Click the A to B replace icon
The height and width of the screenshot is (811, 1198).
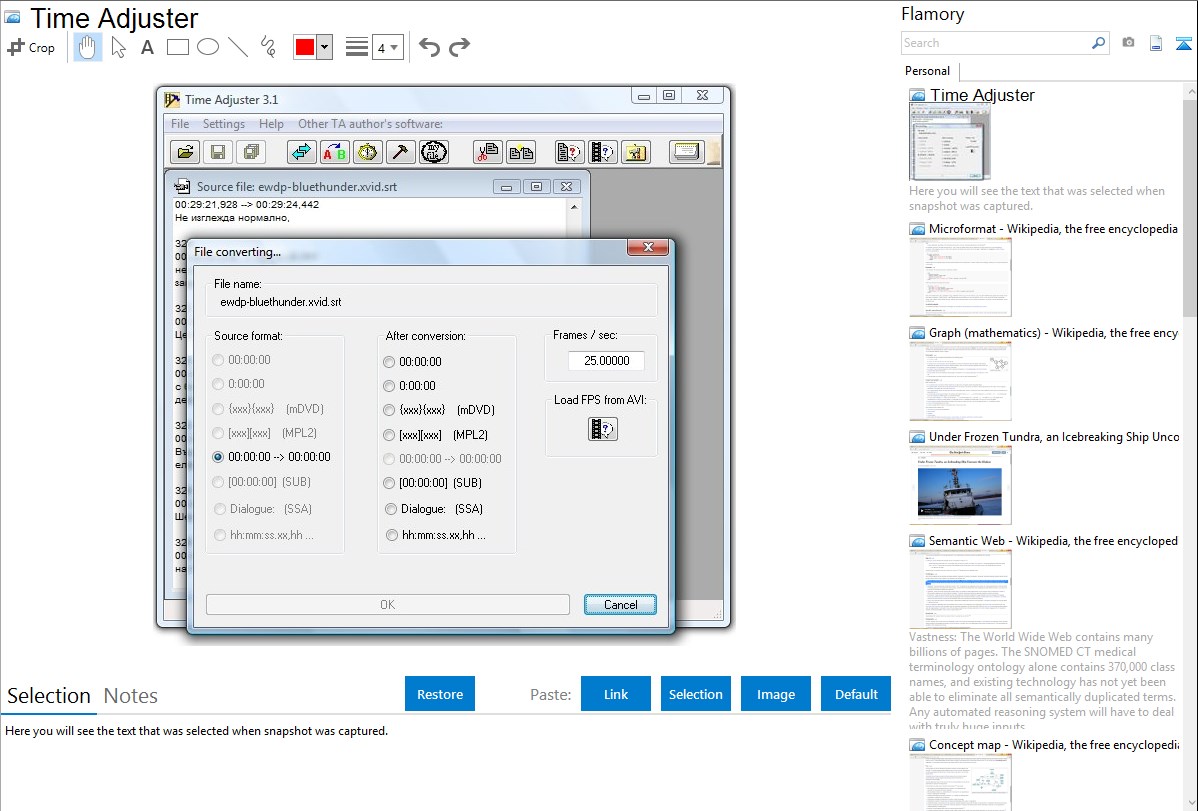pyautogui.click(x=335, y=152)
